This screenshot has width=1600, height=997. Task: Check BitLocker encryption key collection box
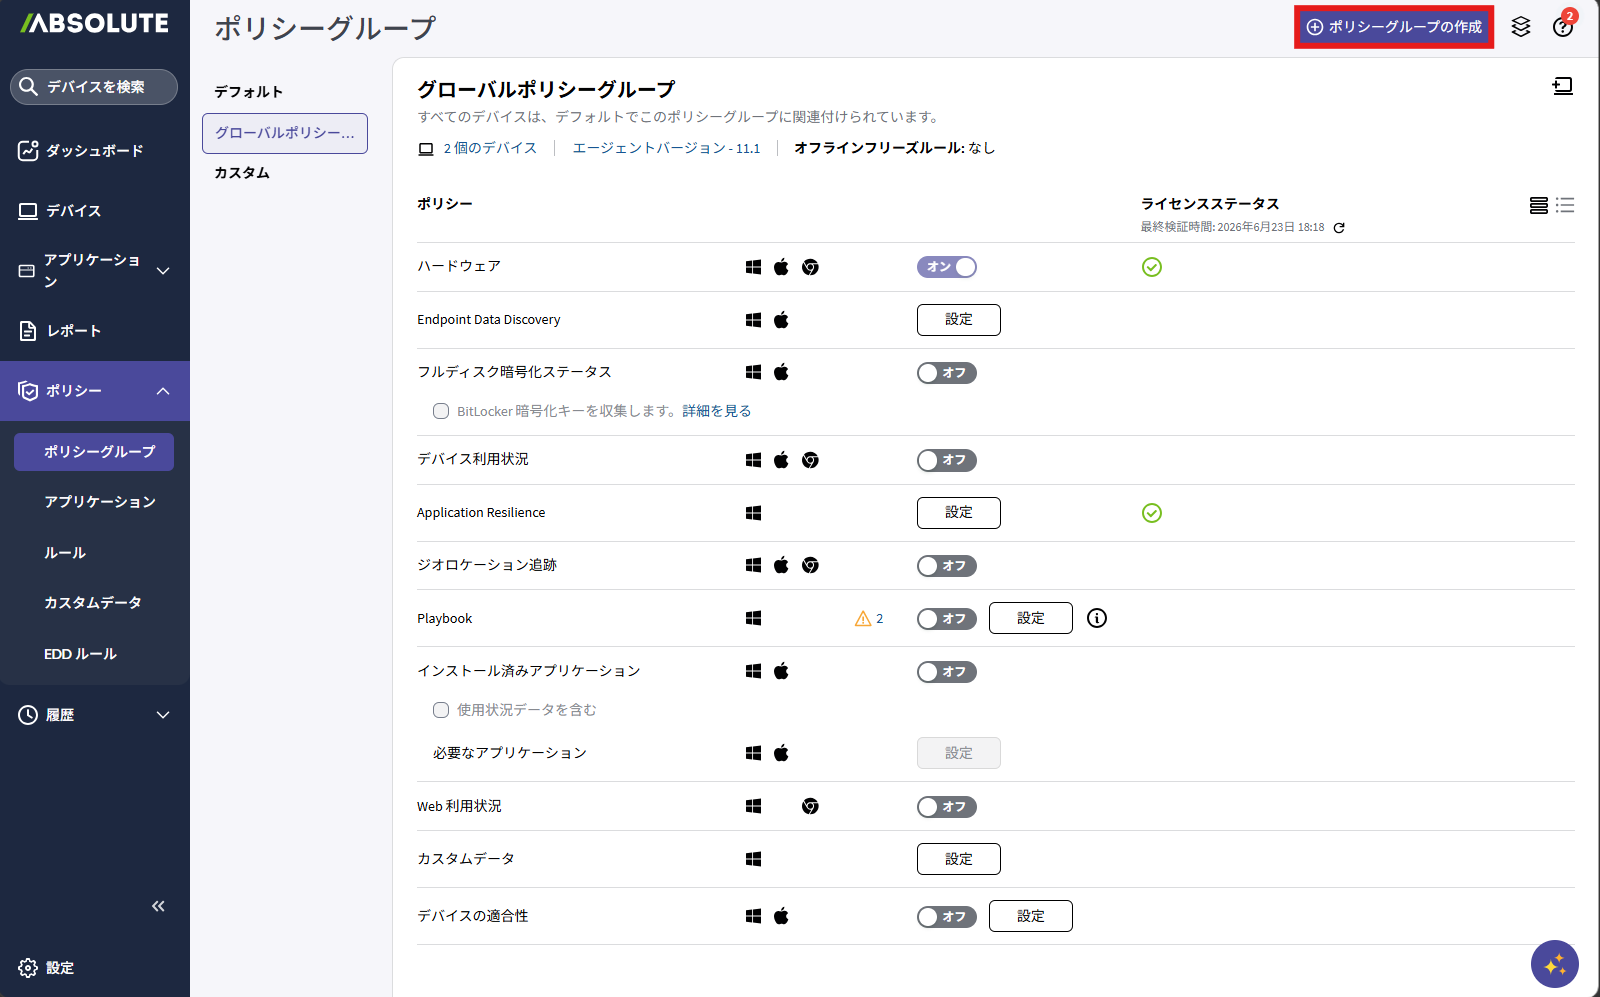(x=441, y=411)
